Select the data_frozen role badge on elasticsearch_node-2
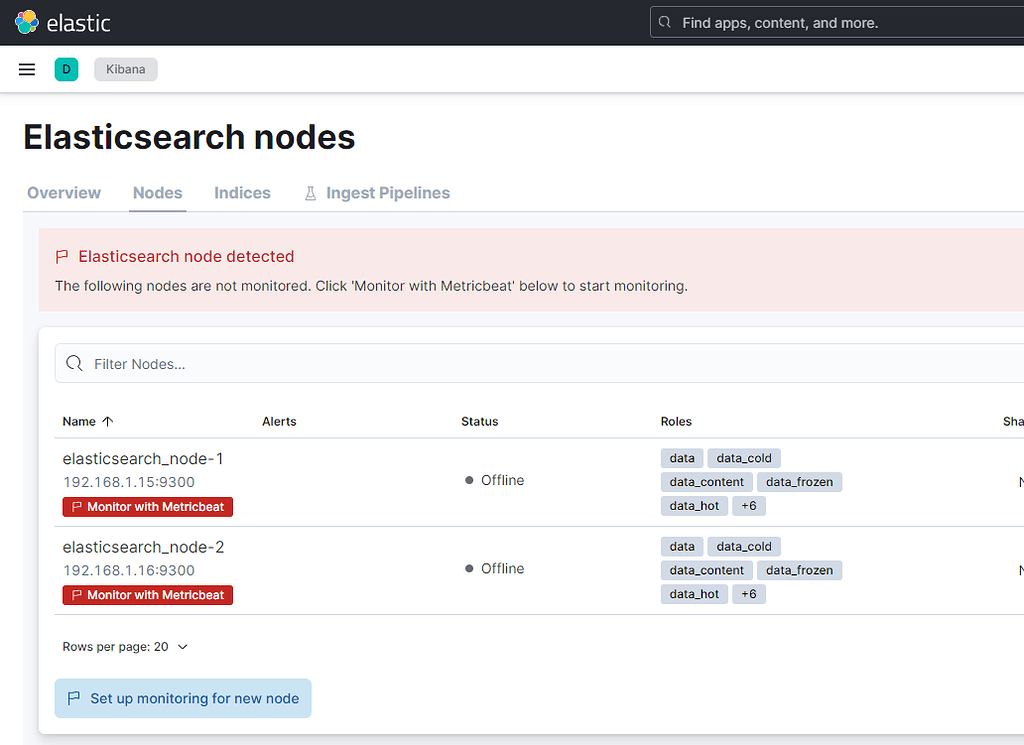The image size is (1024, 745). pos(799,570)
